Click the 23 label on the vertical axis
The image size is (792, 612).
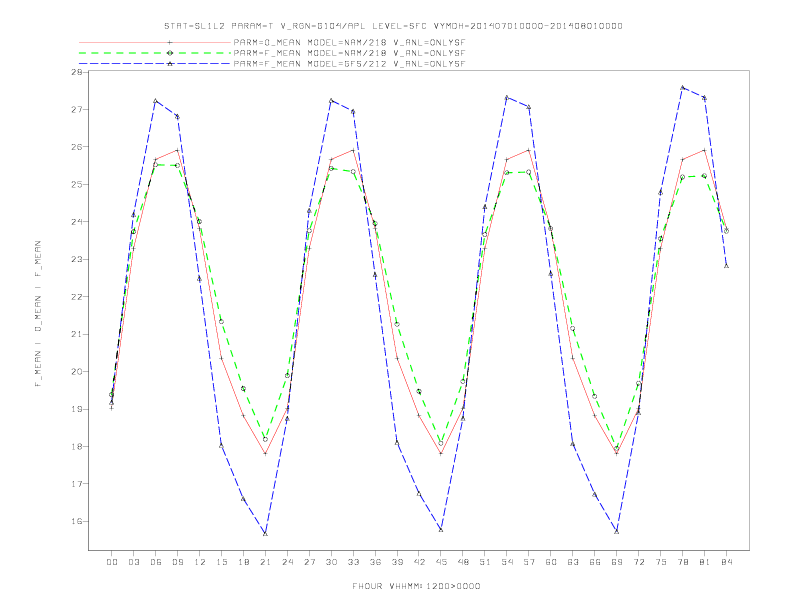pyautogui.click(x=77, y=260)
